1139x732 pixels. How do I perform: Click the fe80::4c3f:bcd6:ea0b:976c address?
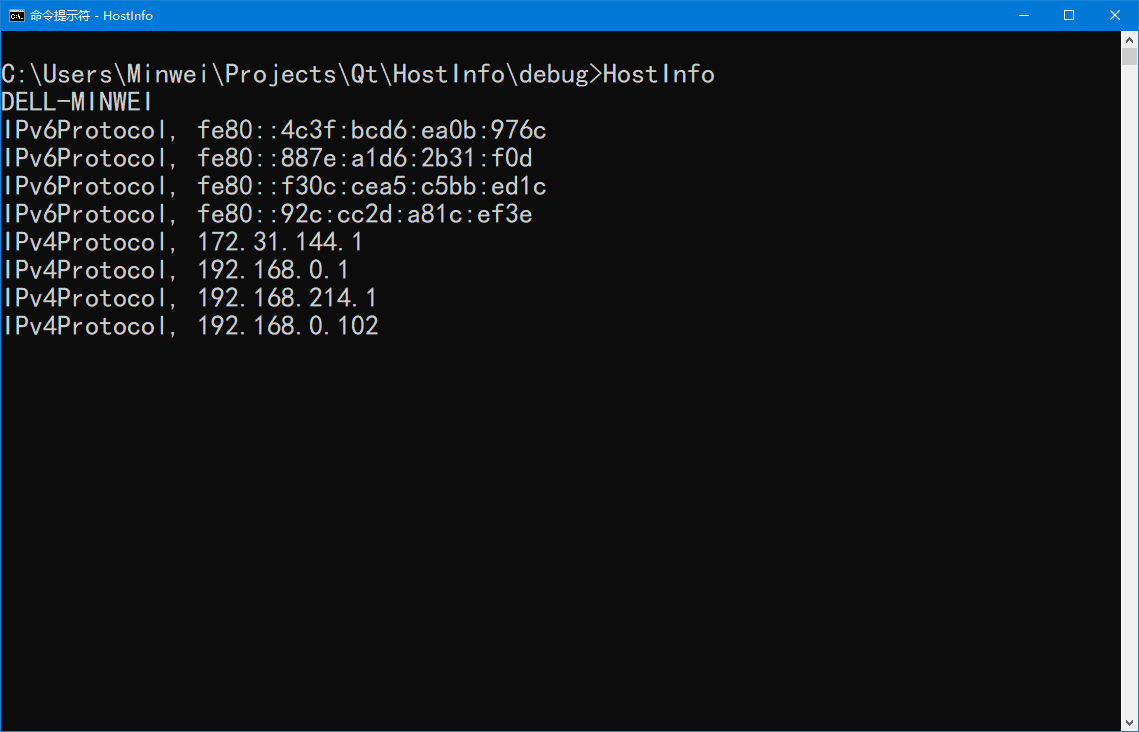(x=372, y=131)
